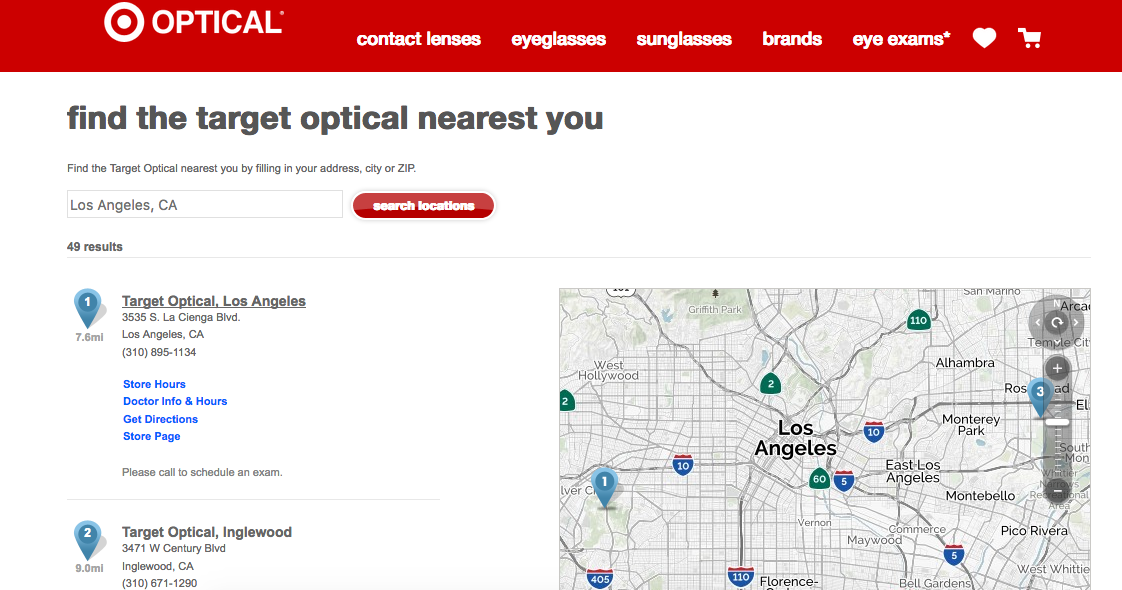Click the Los Angeles label on map
This screenshot has width=1122, height=590.
[796, 438]
